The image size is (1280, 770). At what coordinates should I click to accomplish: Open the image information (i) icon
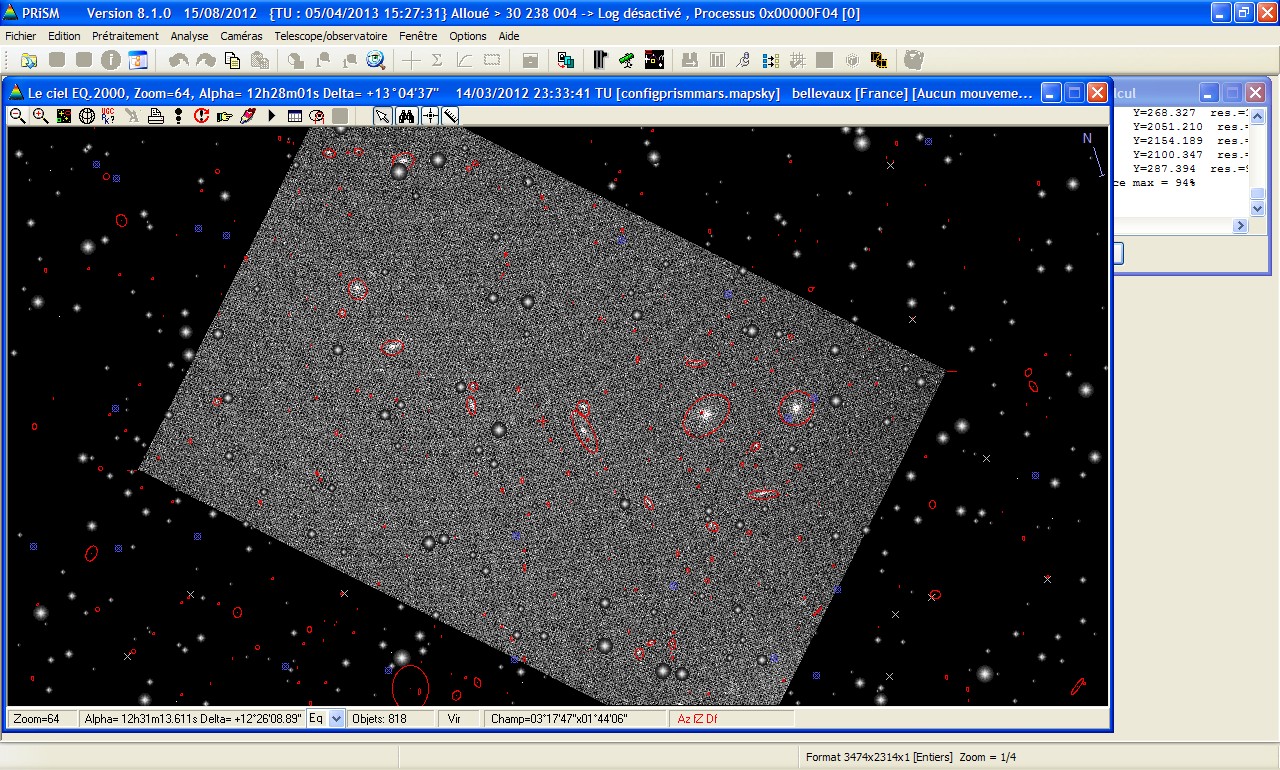[111, 60]
